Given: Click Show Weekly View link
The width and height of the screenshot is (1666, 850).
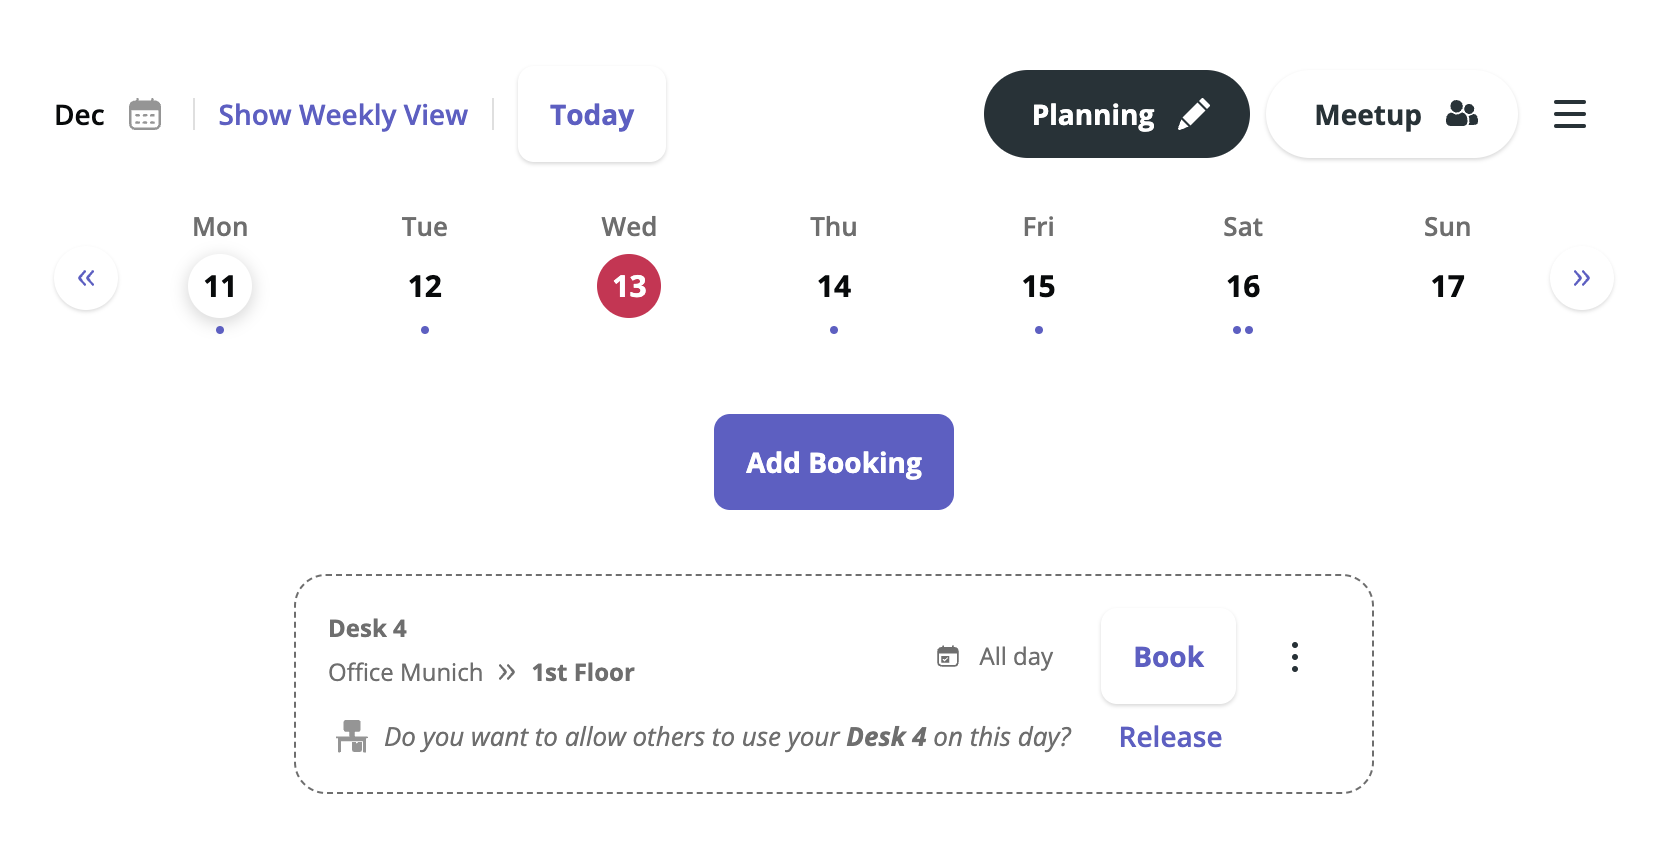Looking at the screenshot, I should click(x=343, y=115).
